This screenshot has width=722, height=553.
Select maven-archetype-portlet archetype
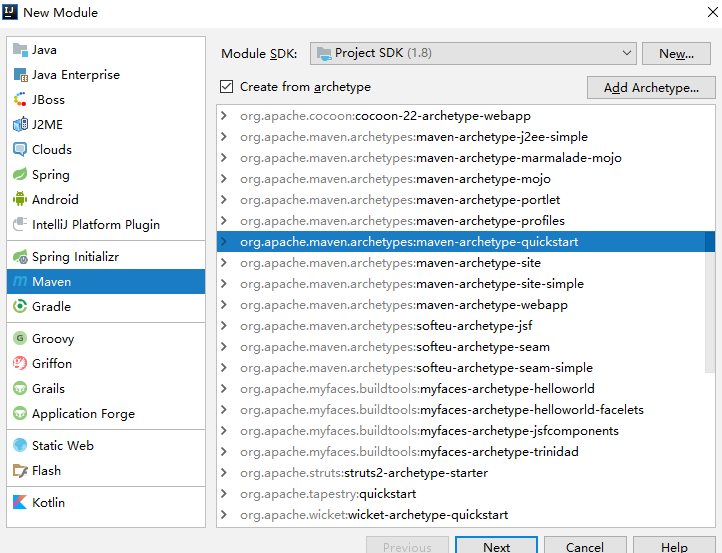click(x=460, y=200)
